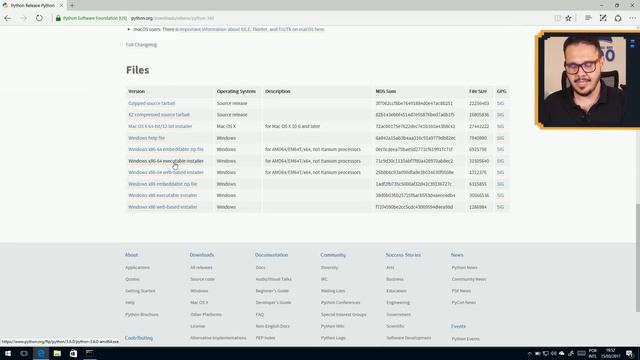Go back using the browser back arrow

(x=8, y=18)
